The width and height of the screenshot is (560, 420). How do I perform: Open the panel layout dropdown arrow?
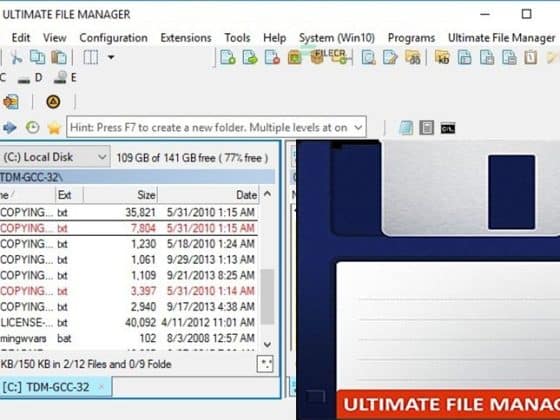point(111,57)
